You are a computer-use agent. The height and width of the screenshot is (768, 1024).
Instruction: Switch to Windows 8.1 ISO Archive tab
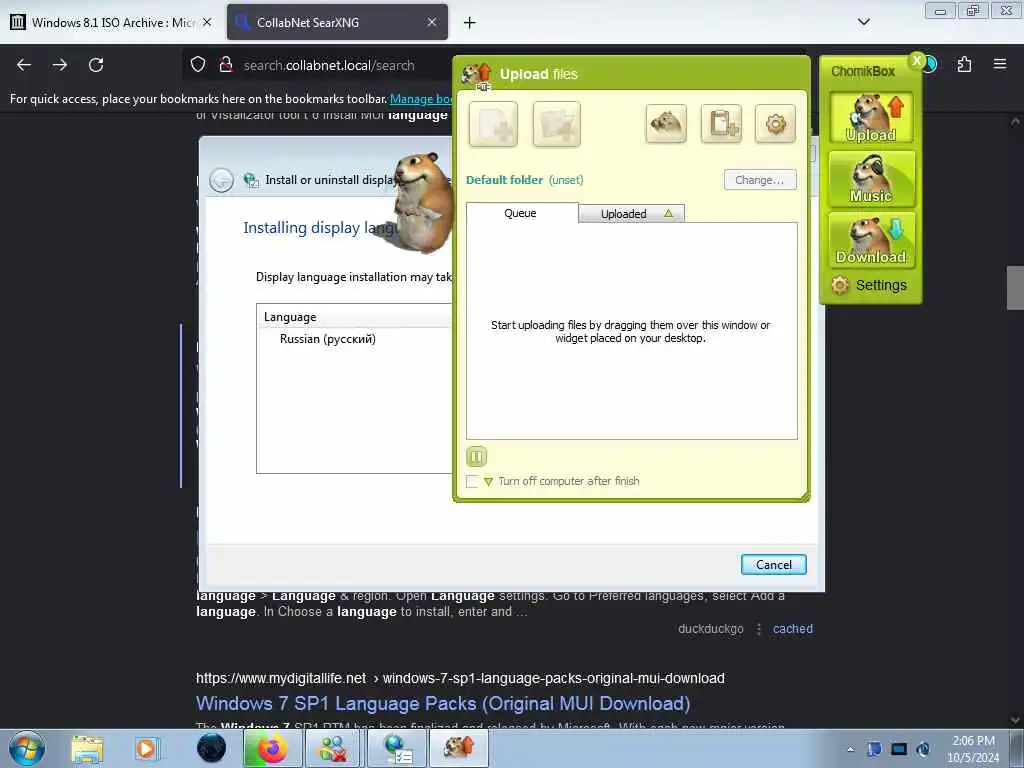tap(111, 22)
